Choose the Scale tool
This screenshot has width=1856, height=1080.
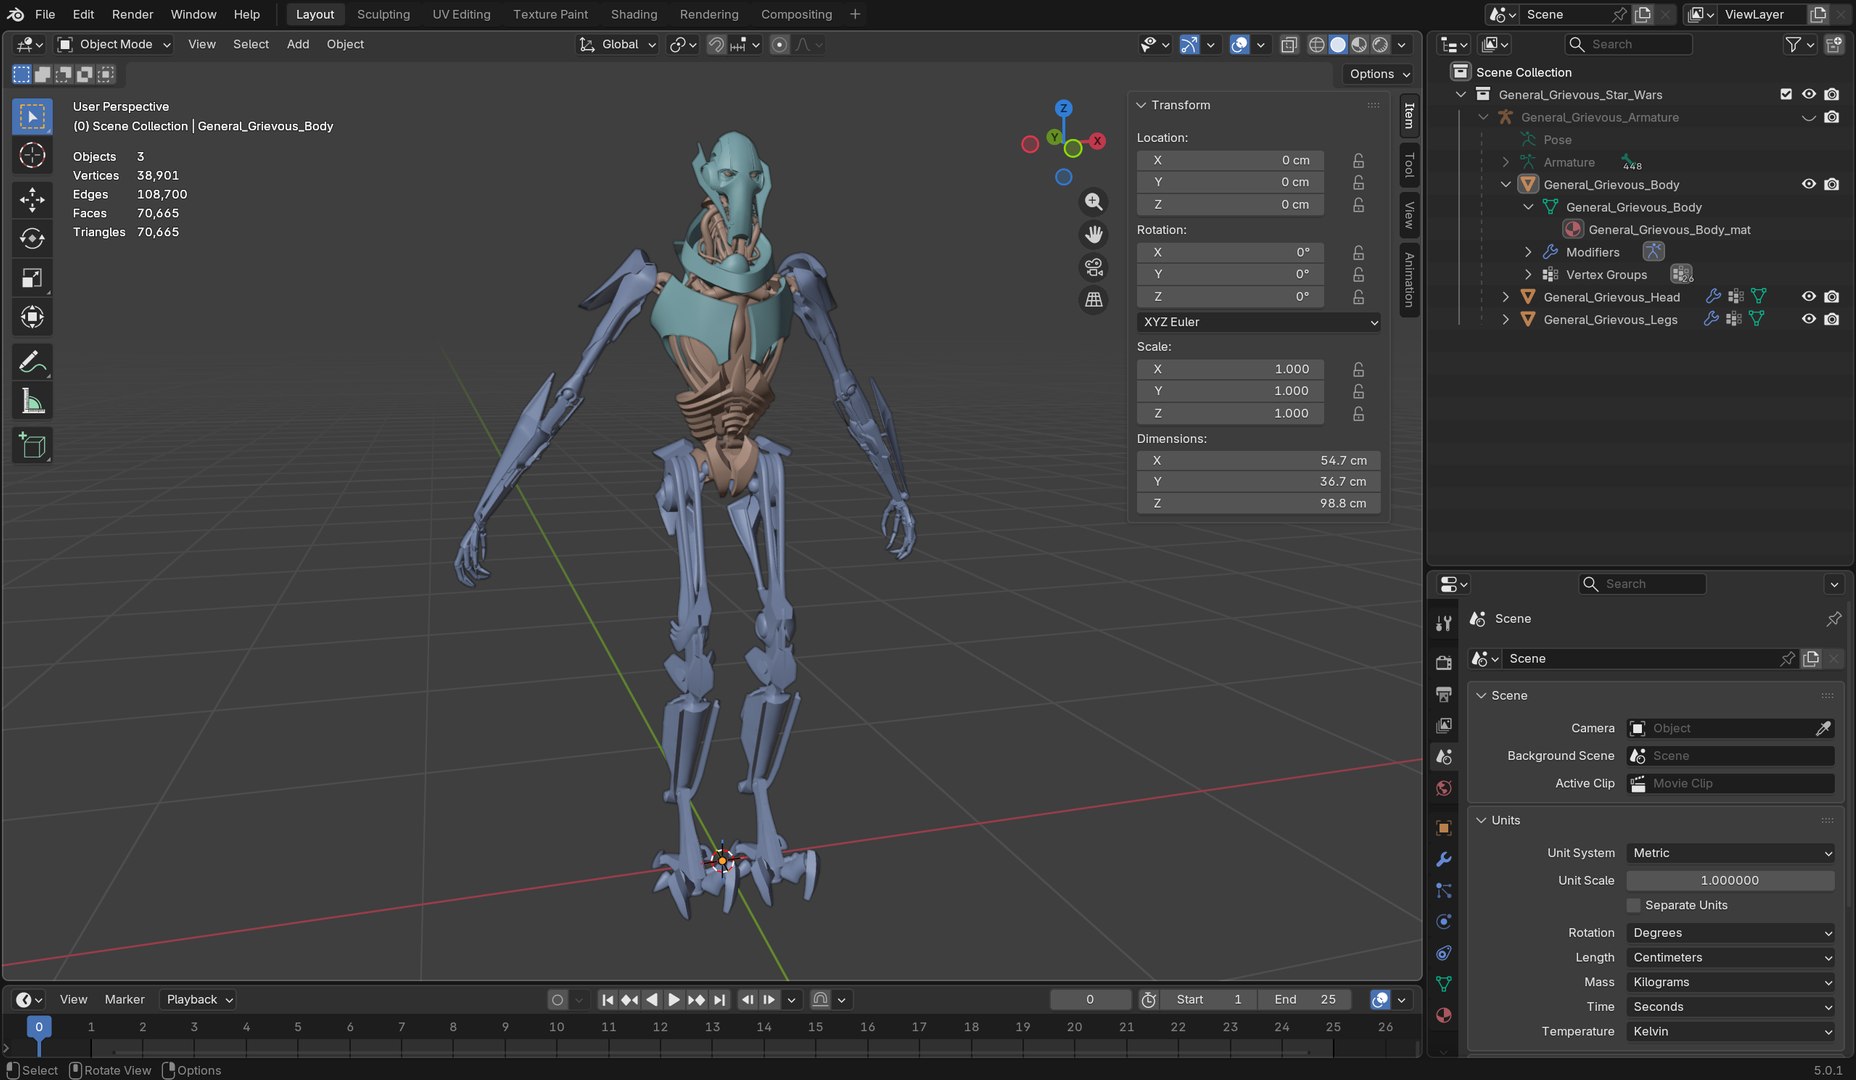click(32, 278)
